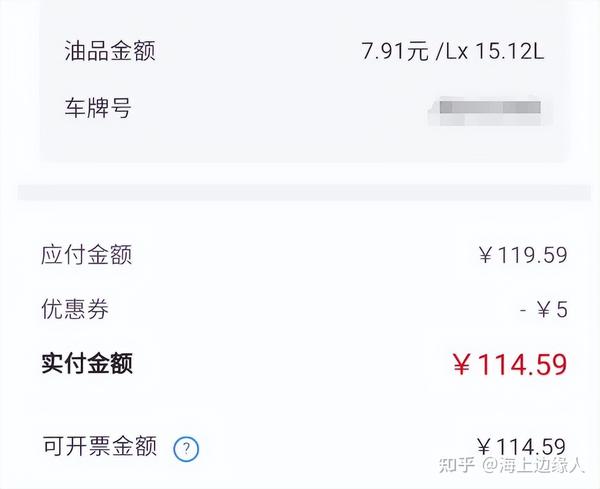Screen dimensions: 600x489
Task: Select the 实付金额 label
Action: pyautogui.click(x=87, y=363)
